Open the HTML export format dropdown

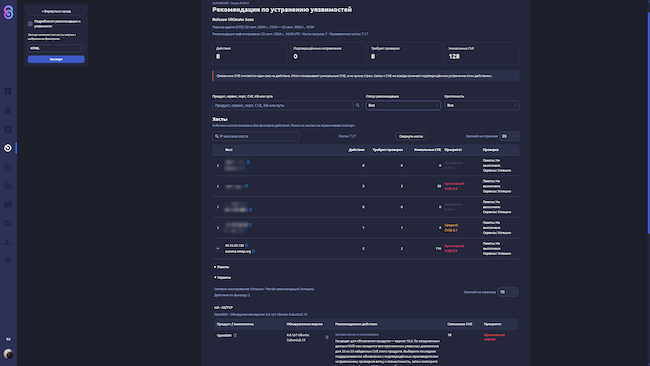pyautogui.click(x=56, y=48)
